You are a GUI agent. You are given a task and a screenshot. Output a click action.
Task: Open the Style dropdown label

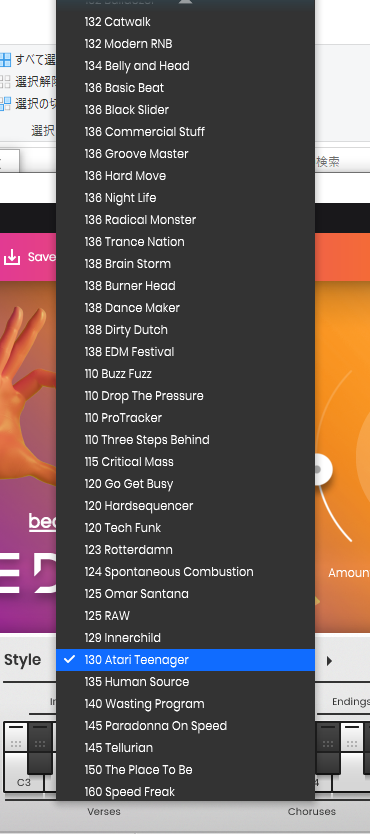22,660
